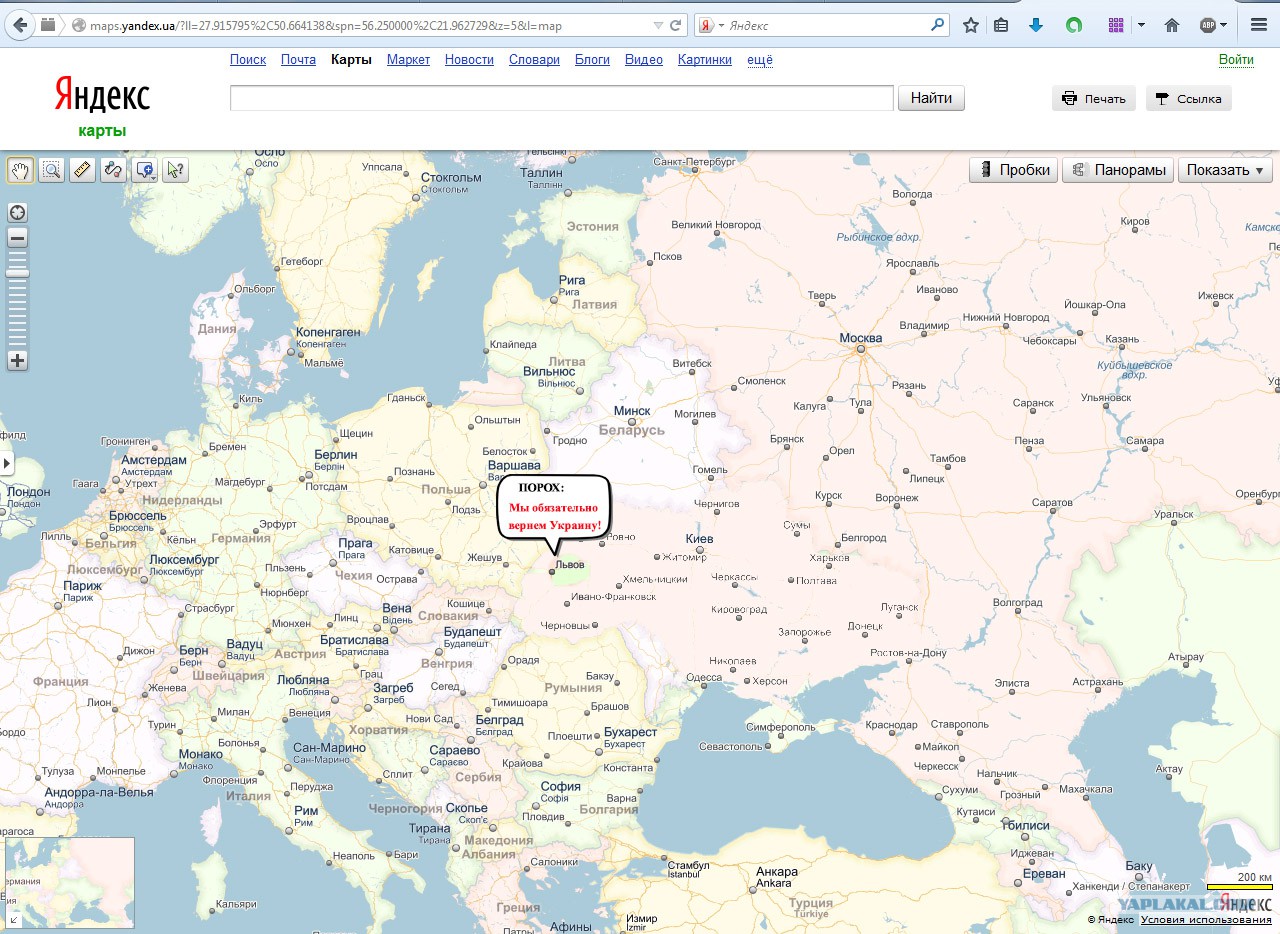Expand the Показать dropdown
Image resolution: width=1280 pixels, height=934 pixels.
1225,170
